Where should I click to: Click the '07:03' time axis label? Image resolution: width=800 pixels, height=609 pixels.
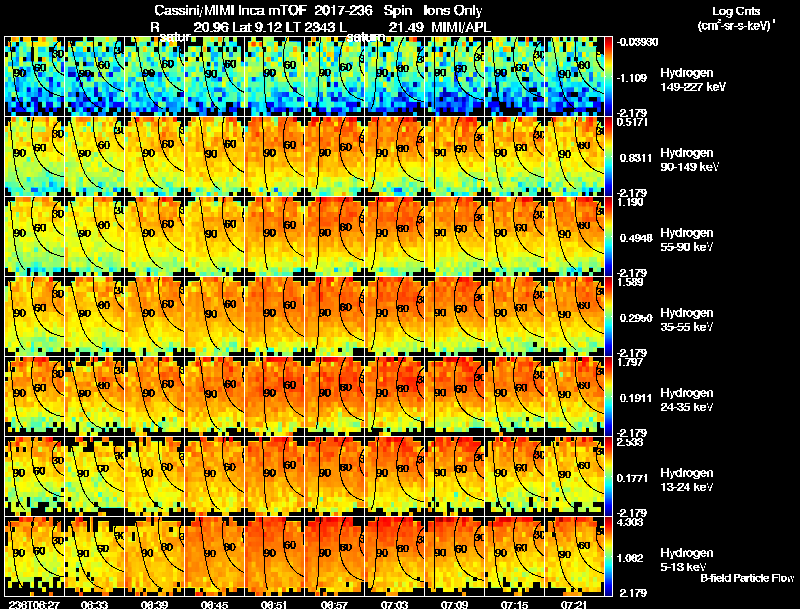point(394,604)
